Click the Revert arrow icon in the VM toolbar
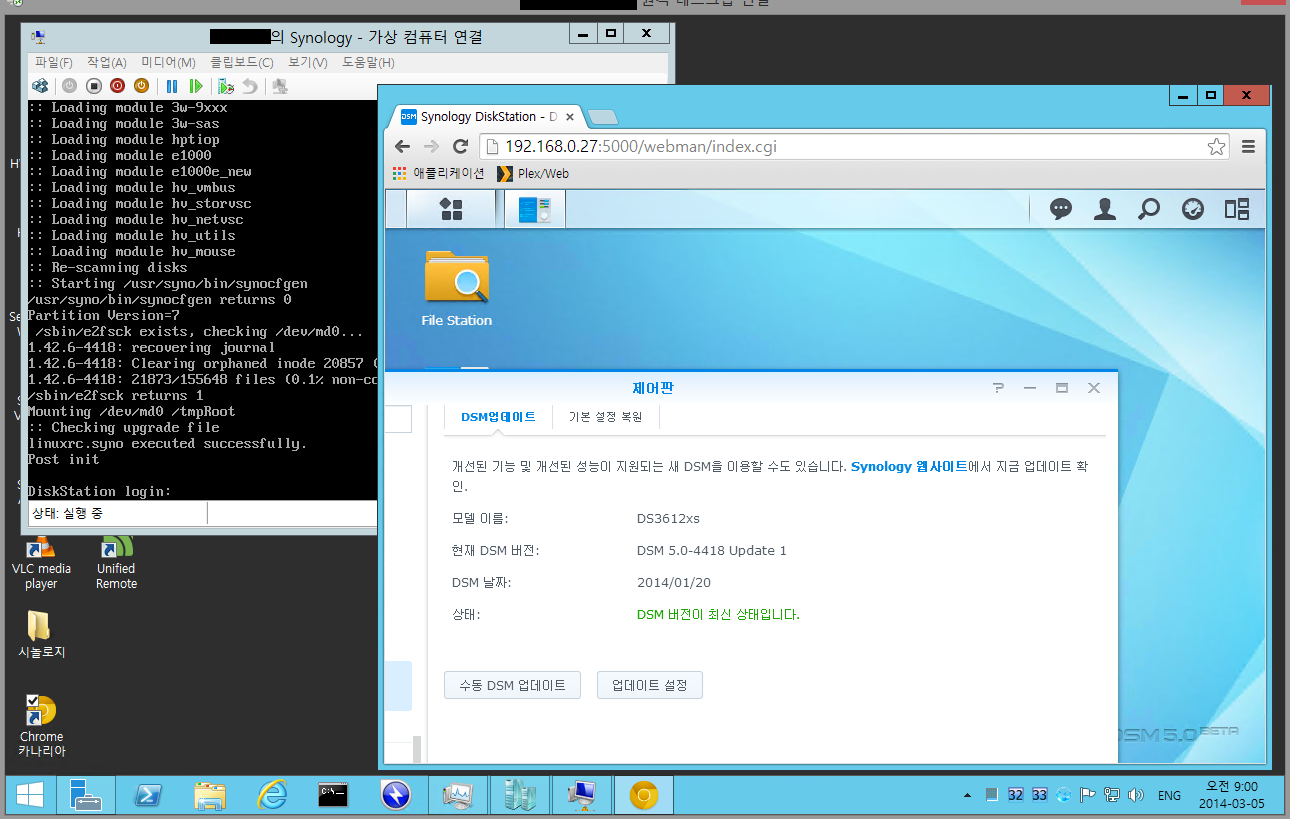This screenshot has height=819, width=1290. [250, 86]
